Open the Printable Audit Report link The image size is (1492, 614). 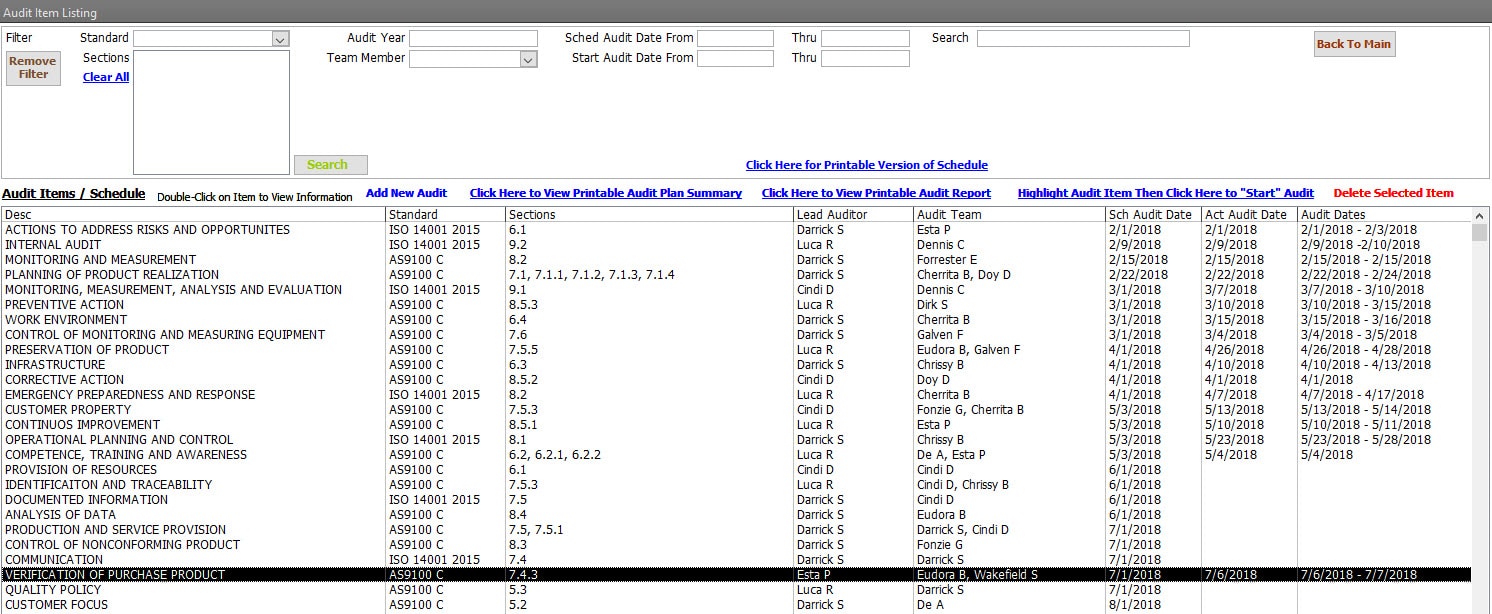tap(876, 193)
